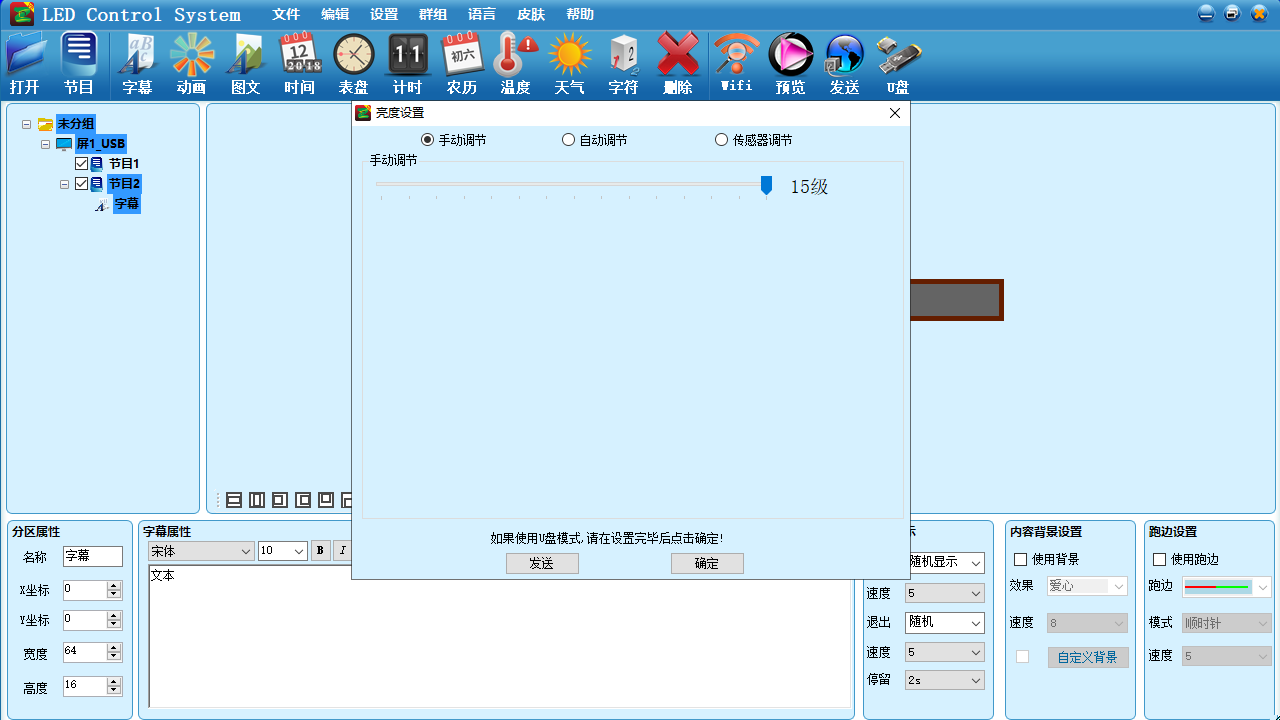The image size is (1280, 720).
Task: Open the Wifi settings icon
Action: [x=736, y=63]
